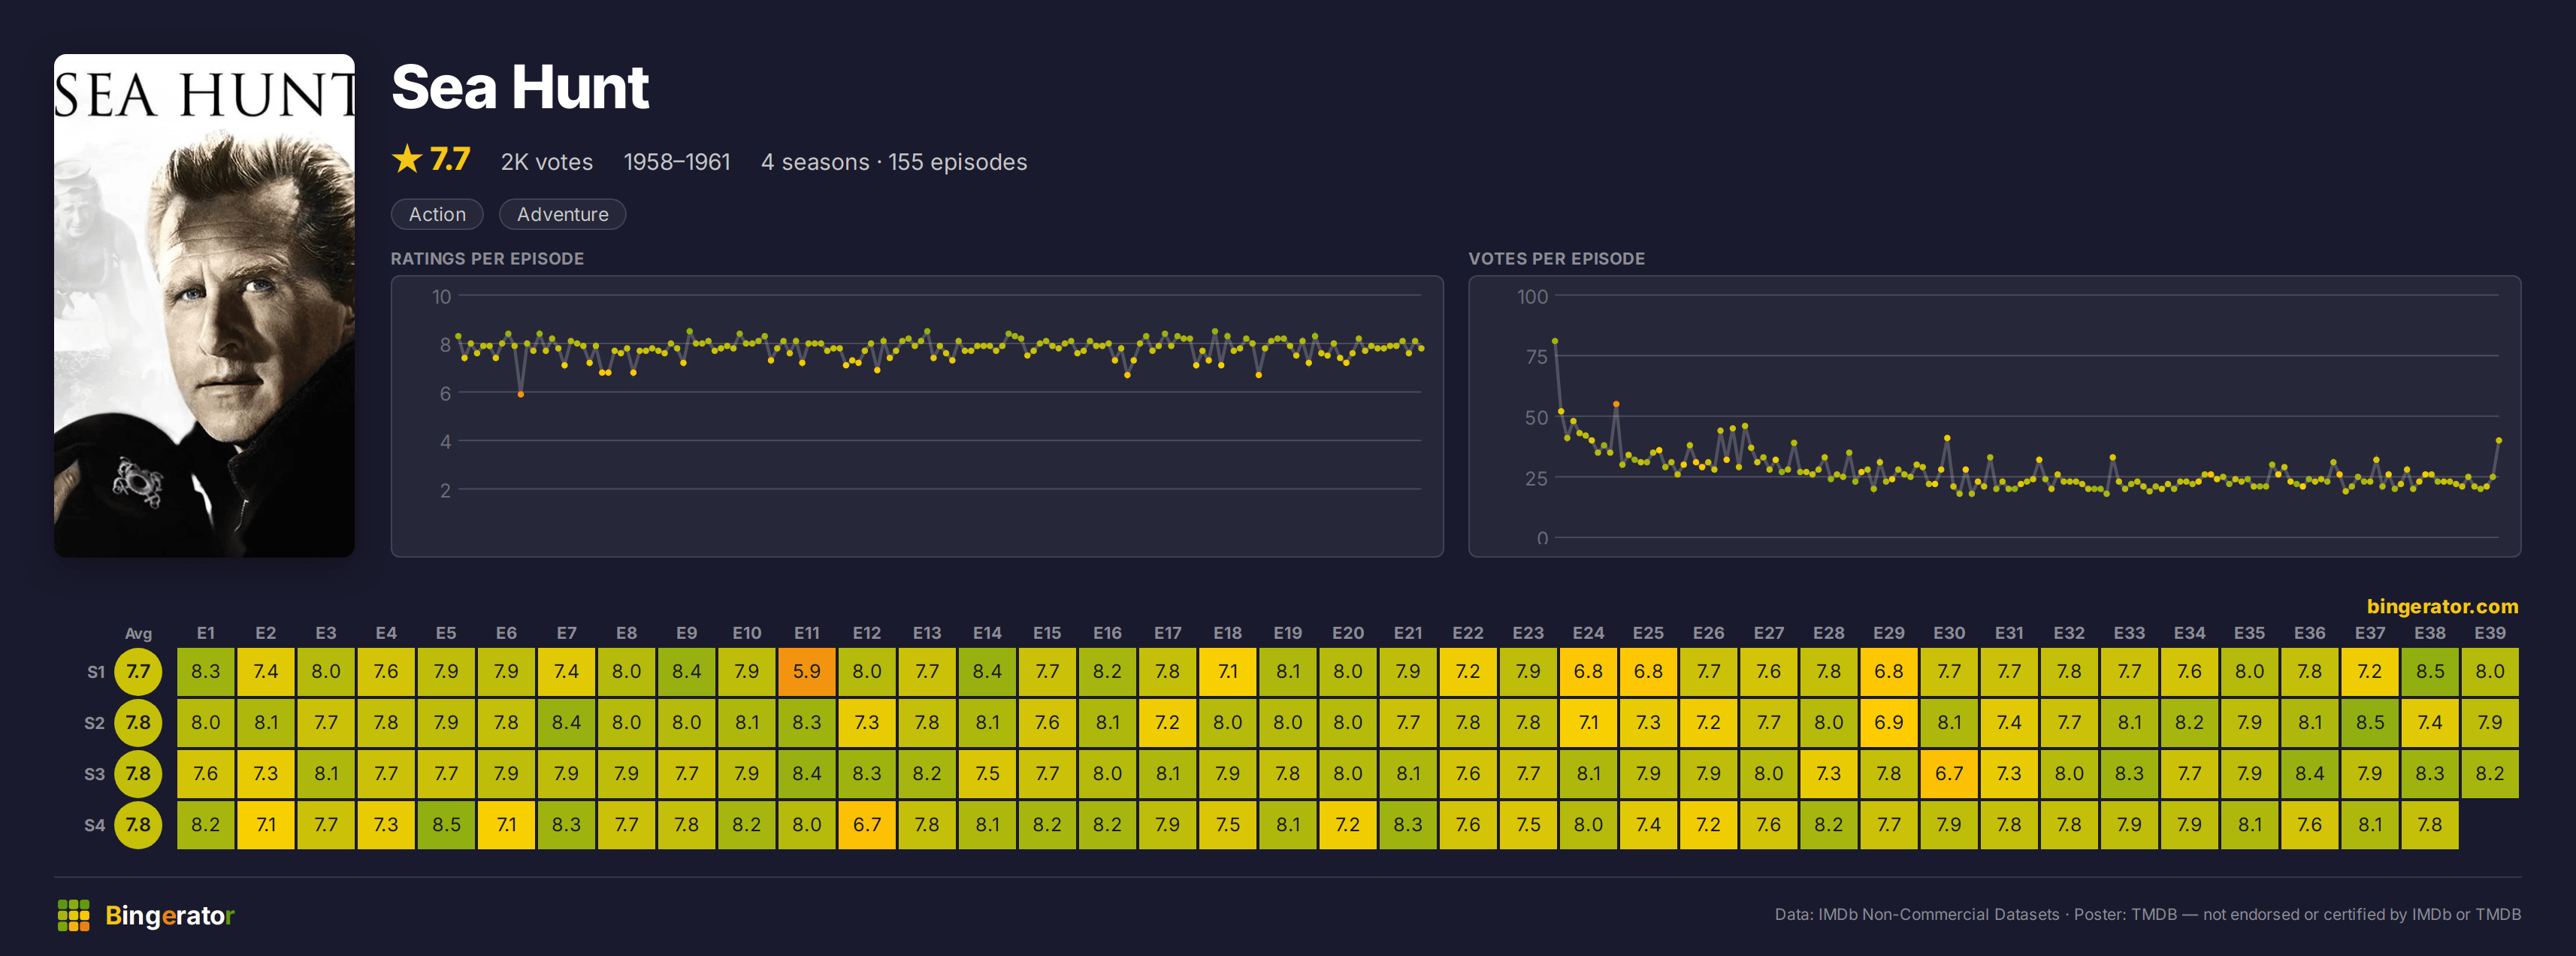This screenshot has height=956, width=2576.
Task: Click the S4 E12 cell rated 6.7
Action: (x=867, y=825)
